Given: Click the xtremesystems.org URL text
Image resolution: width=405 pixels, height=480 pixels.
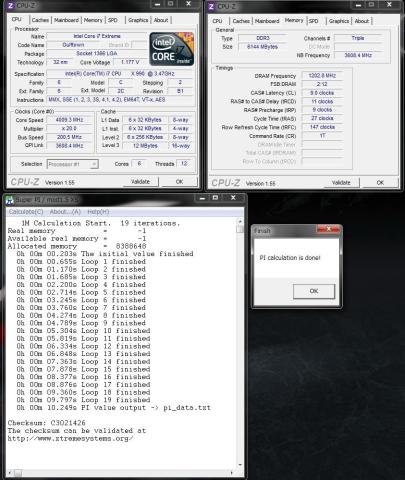Looking at the screenshot, I should 70,438.
